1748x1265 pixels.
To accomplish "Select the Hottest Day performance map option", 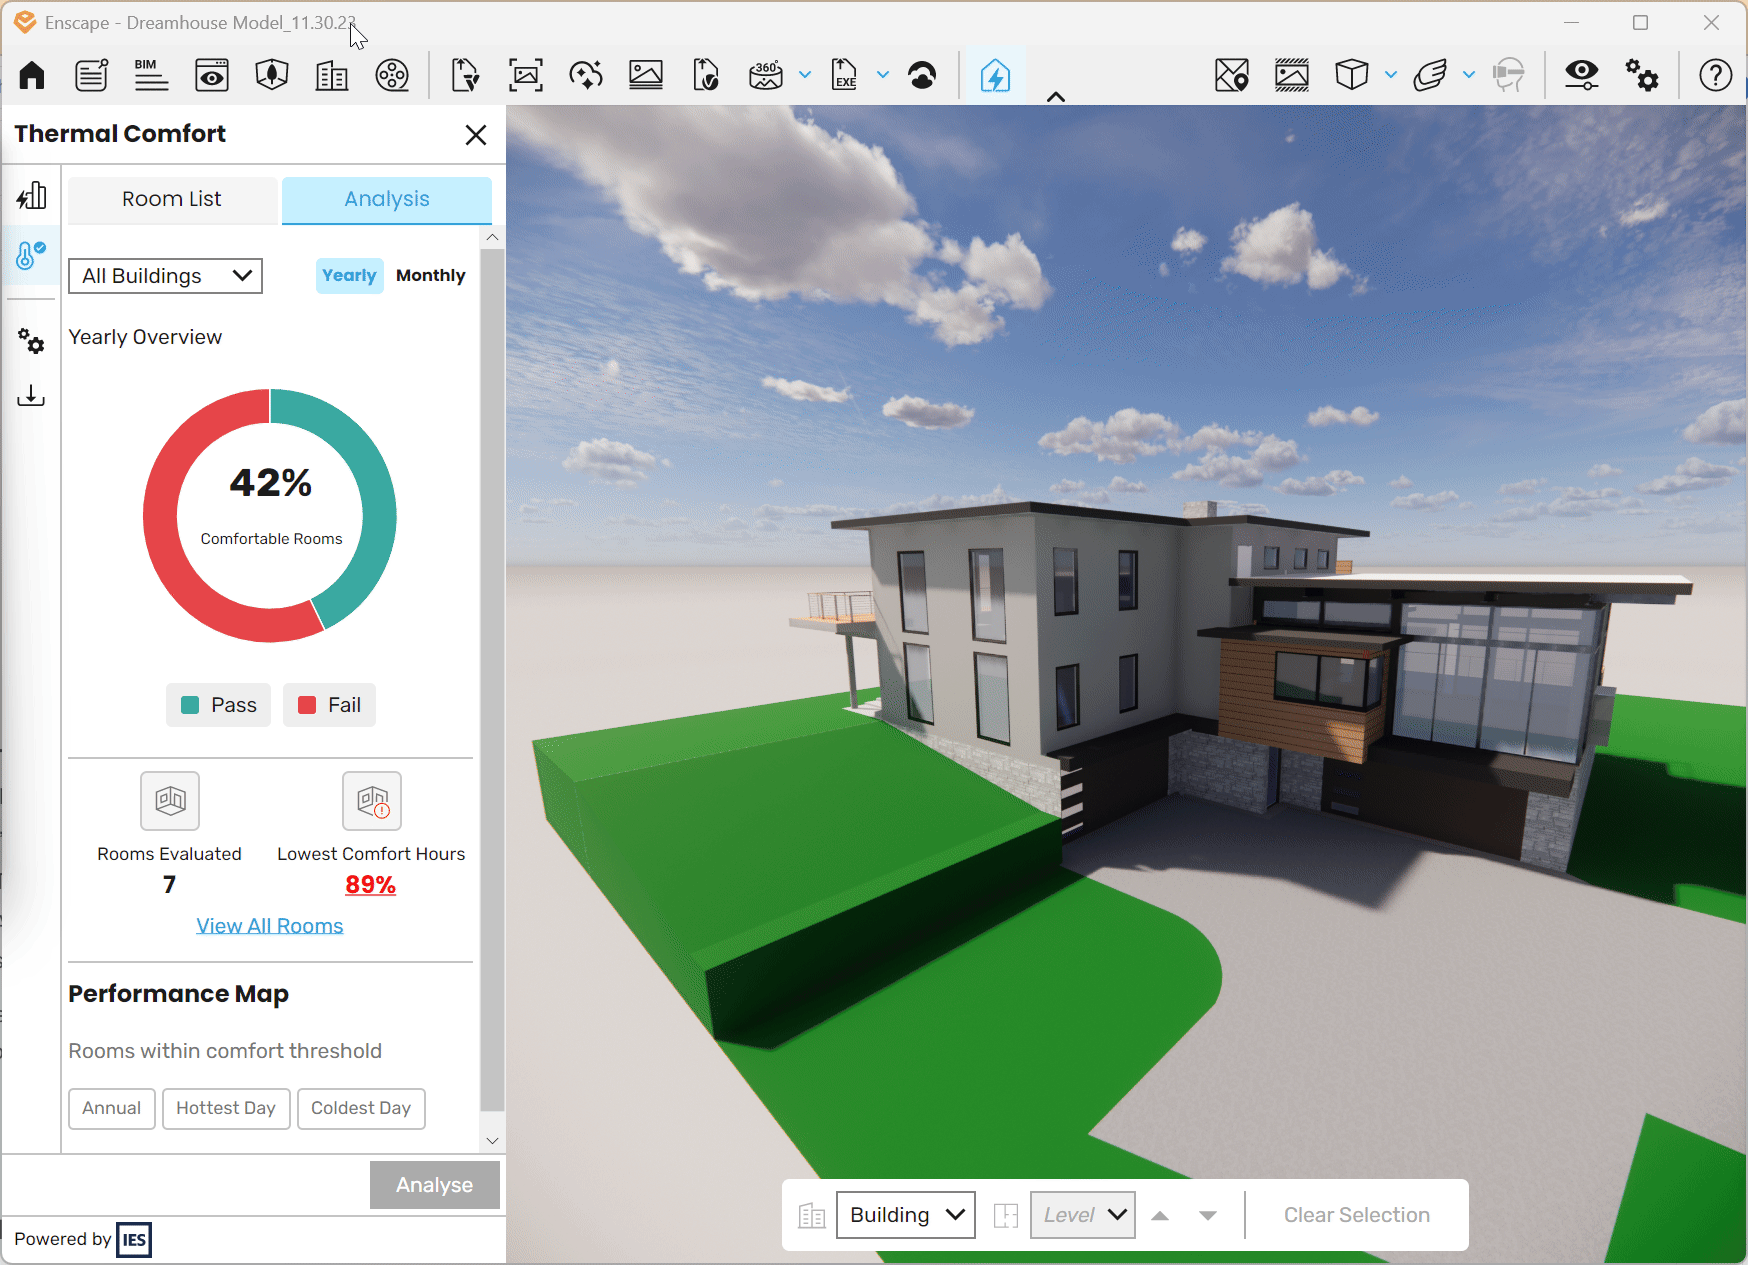I will click(x=226, y=1109).
